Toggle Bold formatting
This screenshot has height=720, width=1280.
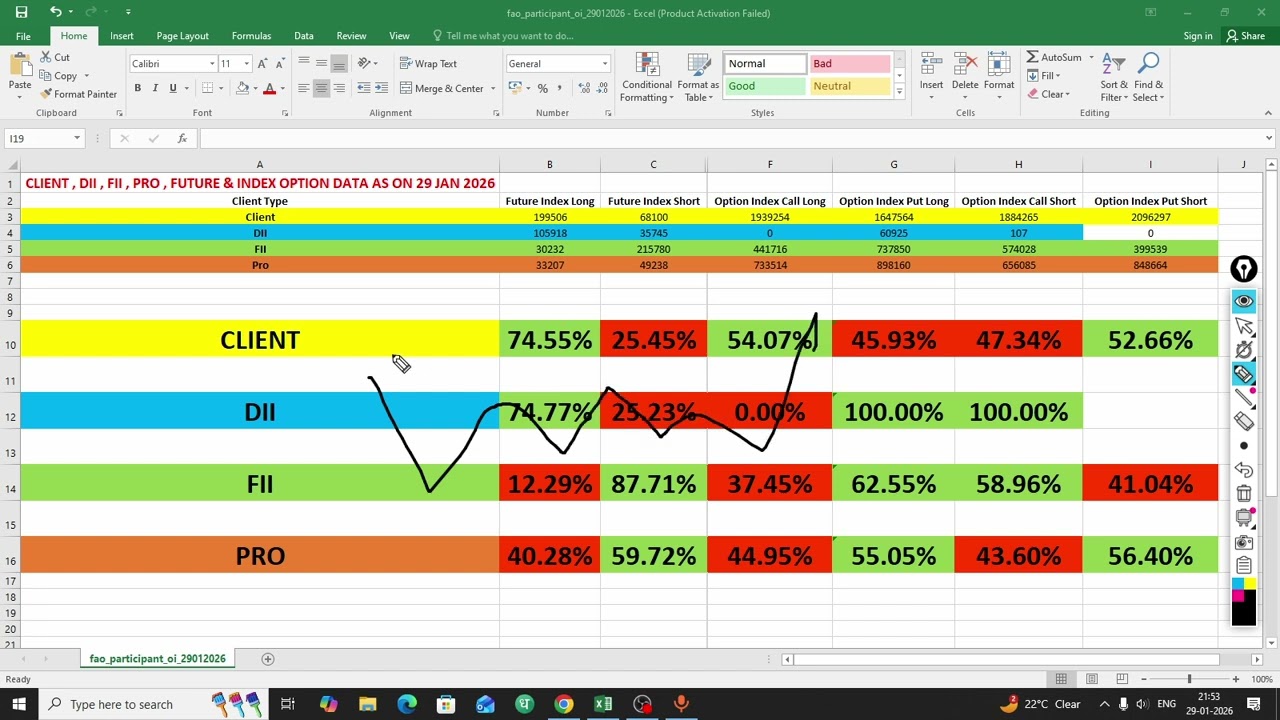coord(138,88)
